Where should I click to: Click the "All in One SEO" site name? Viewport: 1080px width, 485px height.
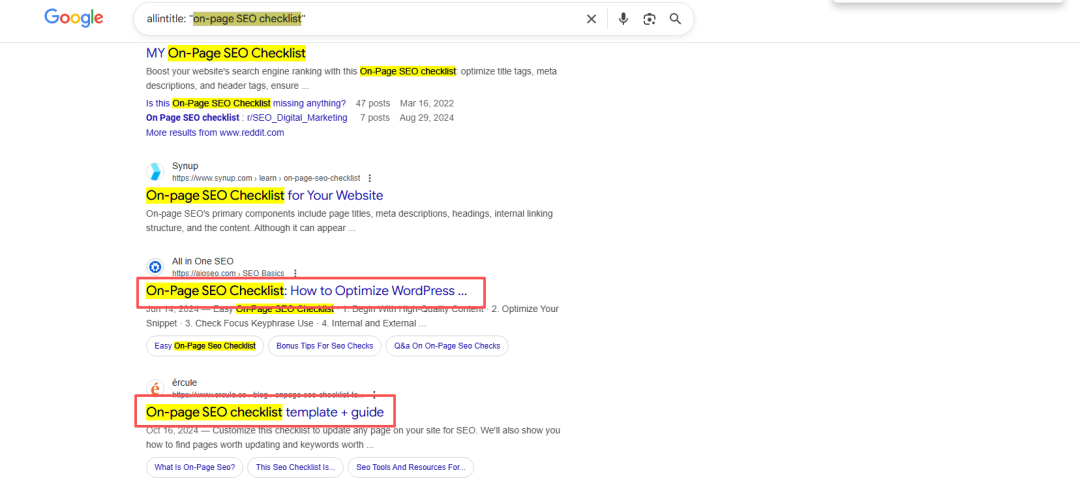pos(203,261)
